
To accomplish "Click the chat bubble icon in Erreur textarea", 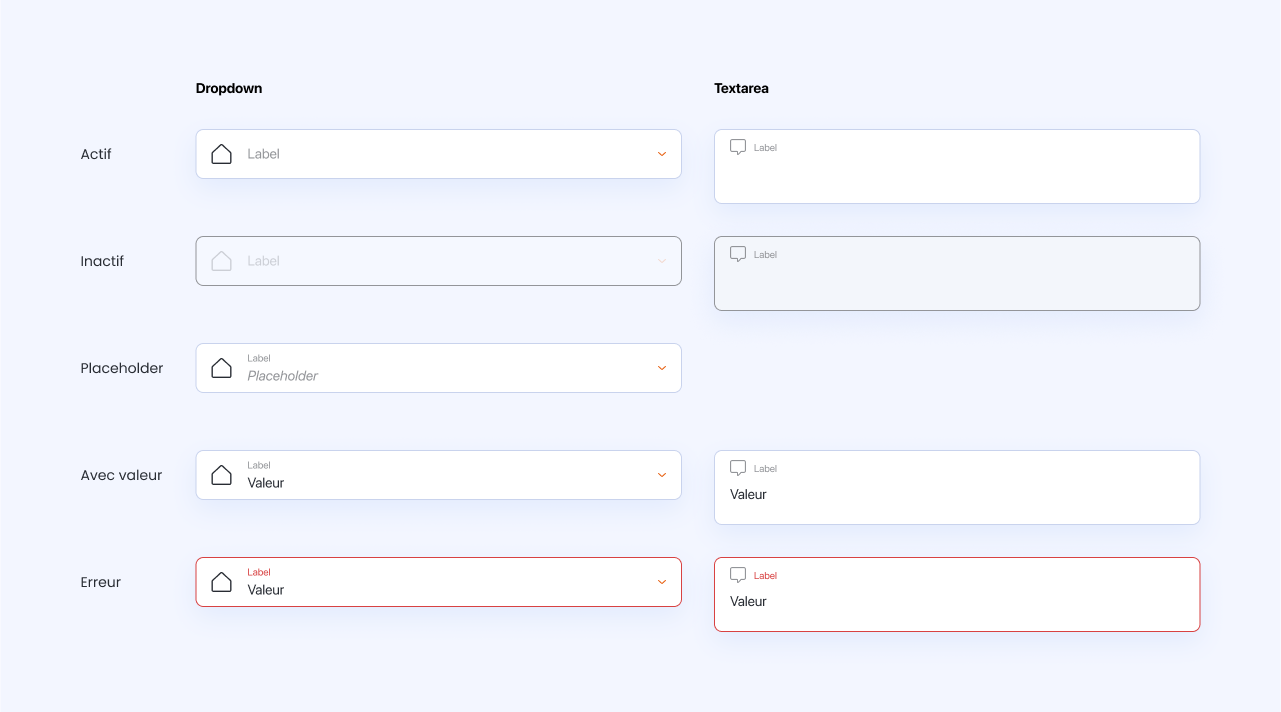I will [738, 575].
